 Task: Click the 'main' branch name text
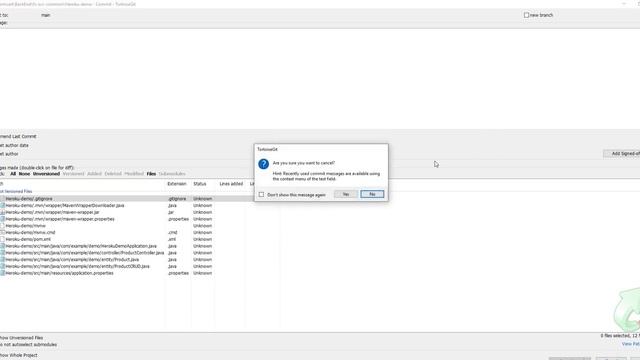(45, 15)
